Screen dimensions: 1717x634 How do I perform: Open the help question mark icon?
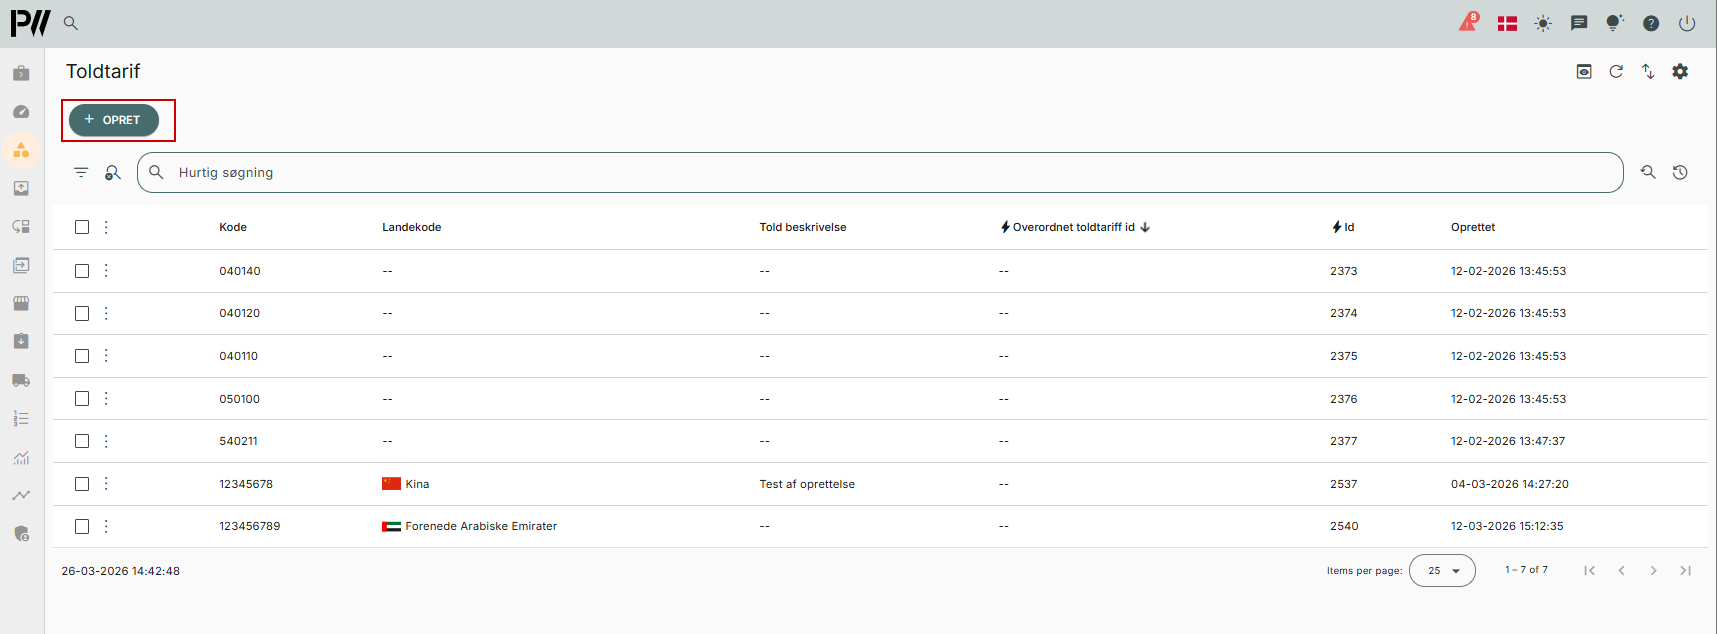1651,23
